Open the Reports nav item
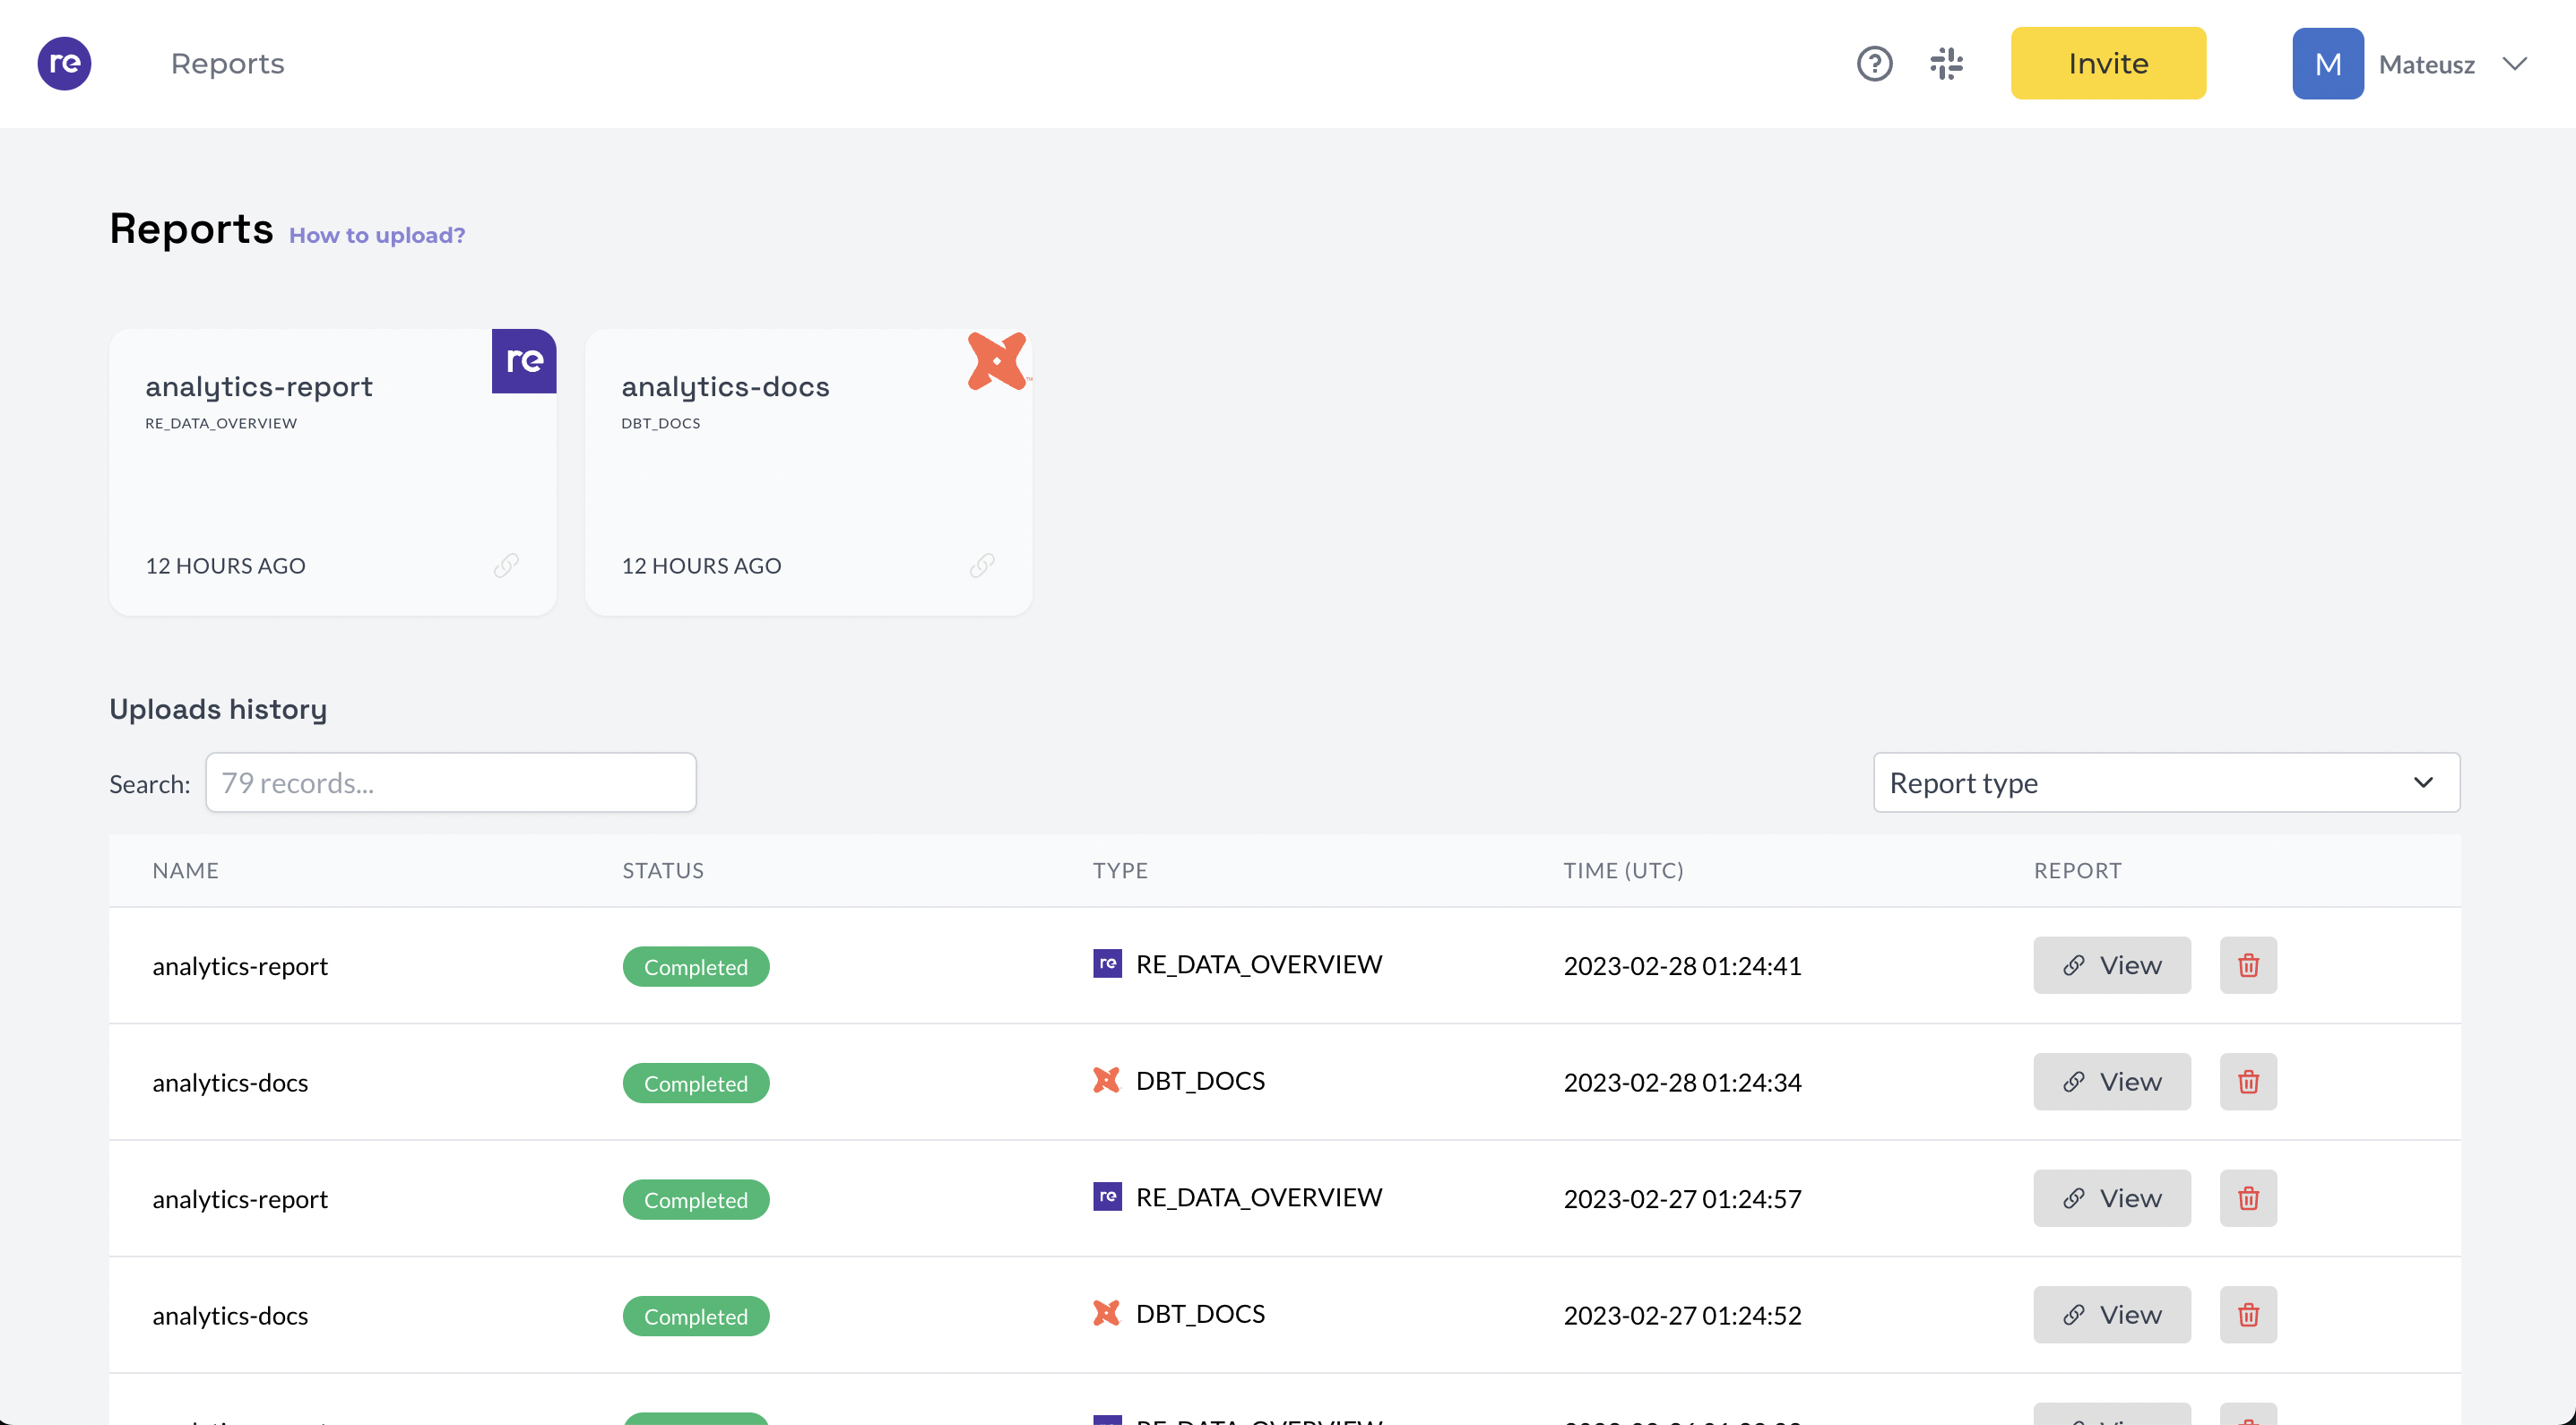The height and width of the screenshot is (1425, 2576). 227,63
